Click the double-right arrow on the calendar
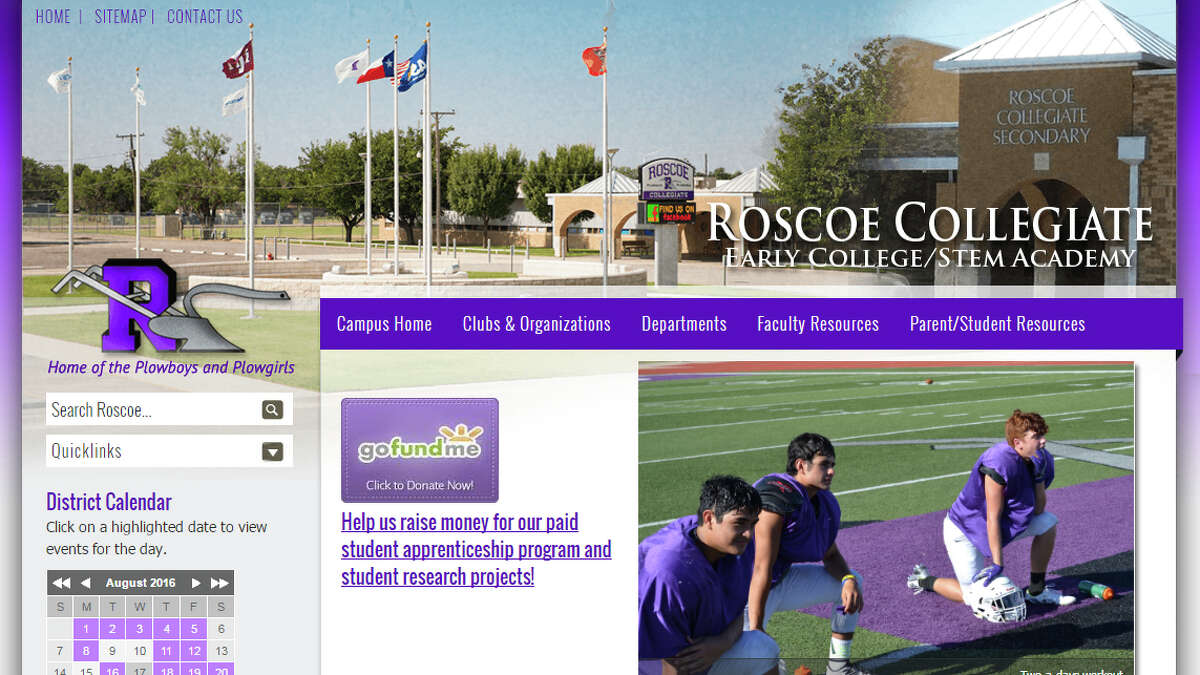The image size is (1200, 675). 219,582
